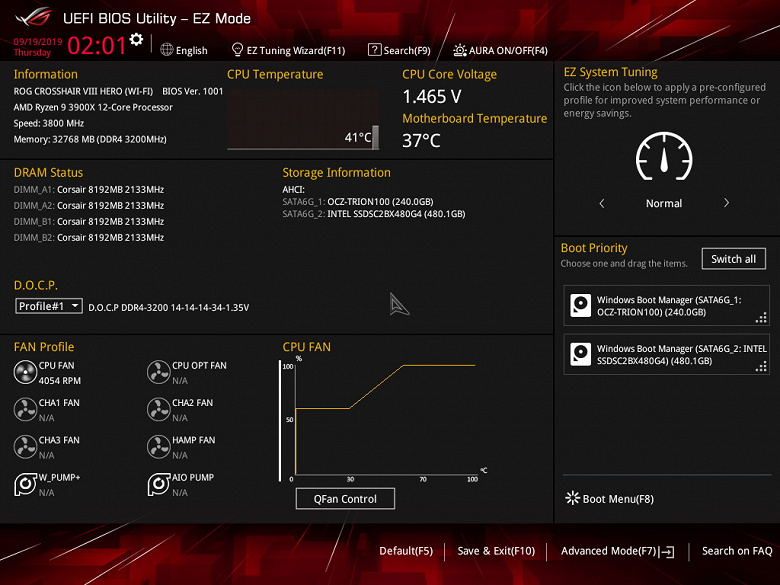The width and height of the screenshot is (780, 585).
Task: Click the 09/19/2019 date text
Action: [x=38, y=41]
